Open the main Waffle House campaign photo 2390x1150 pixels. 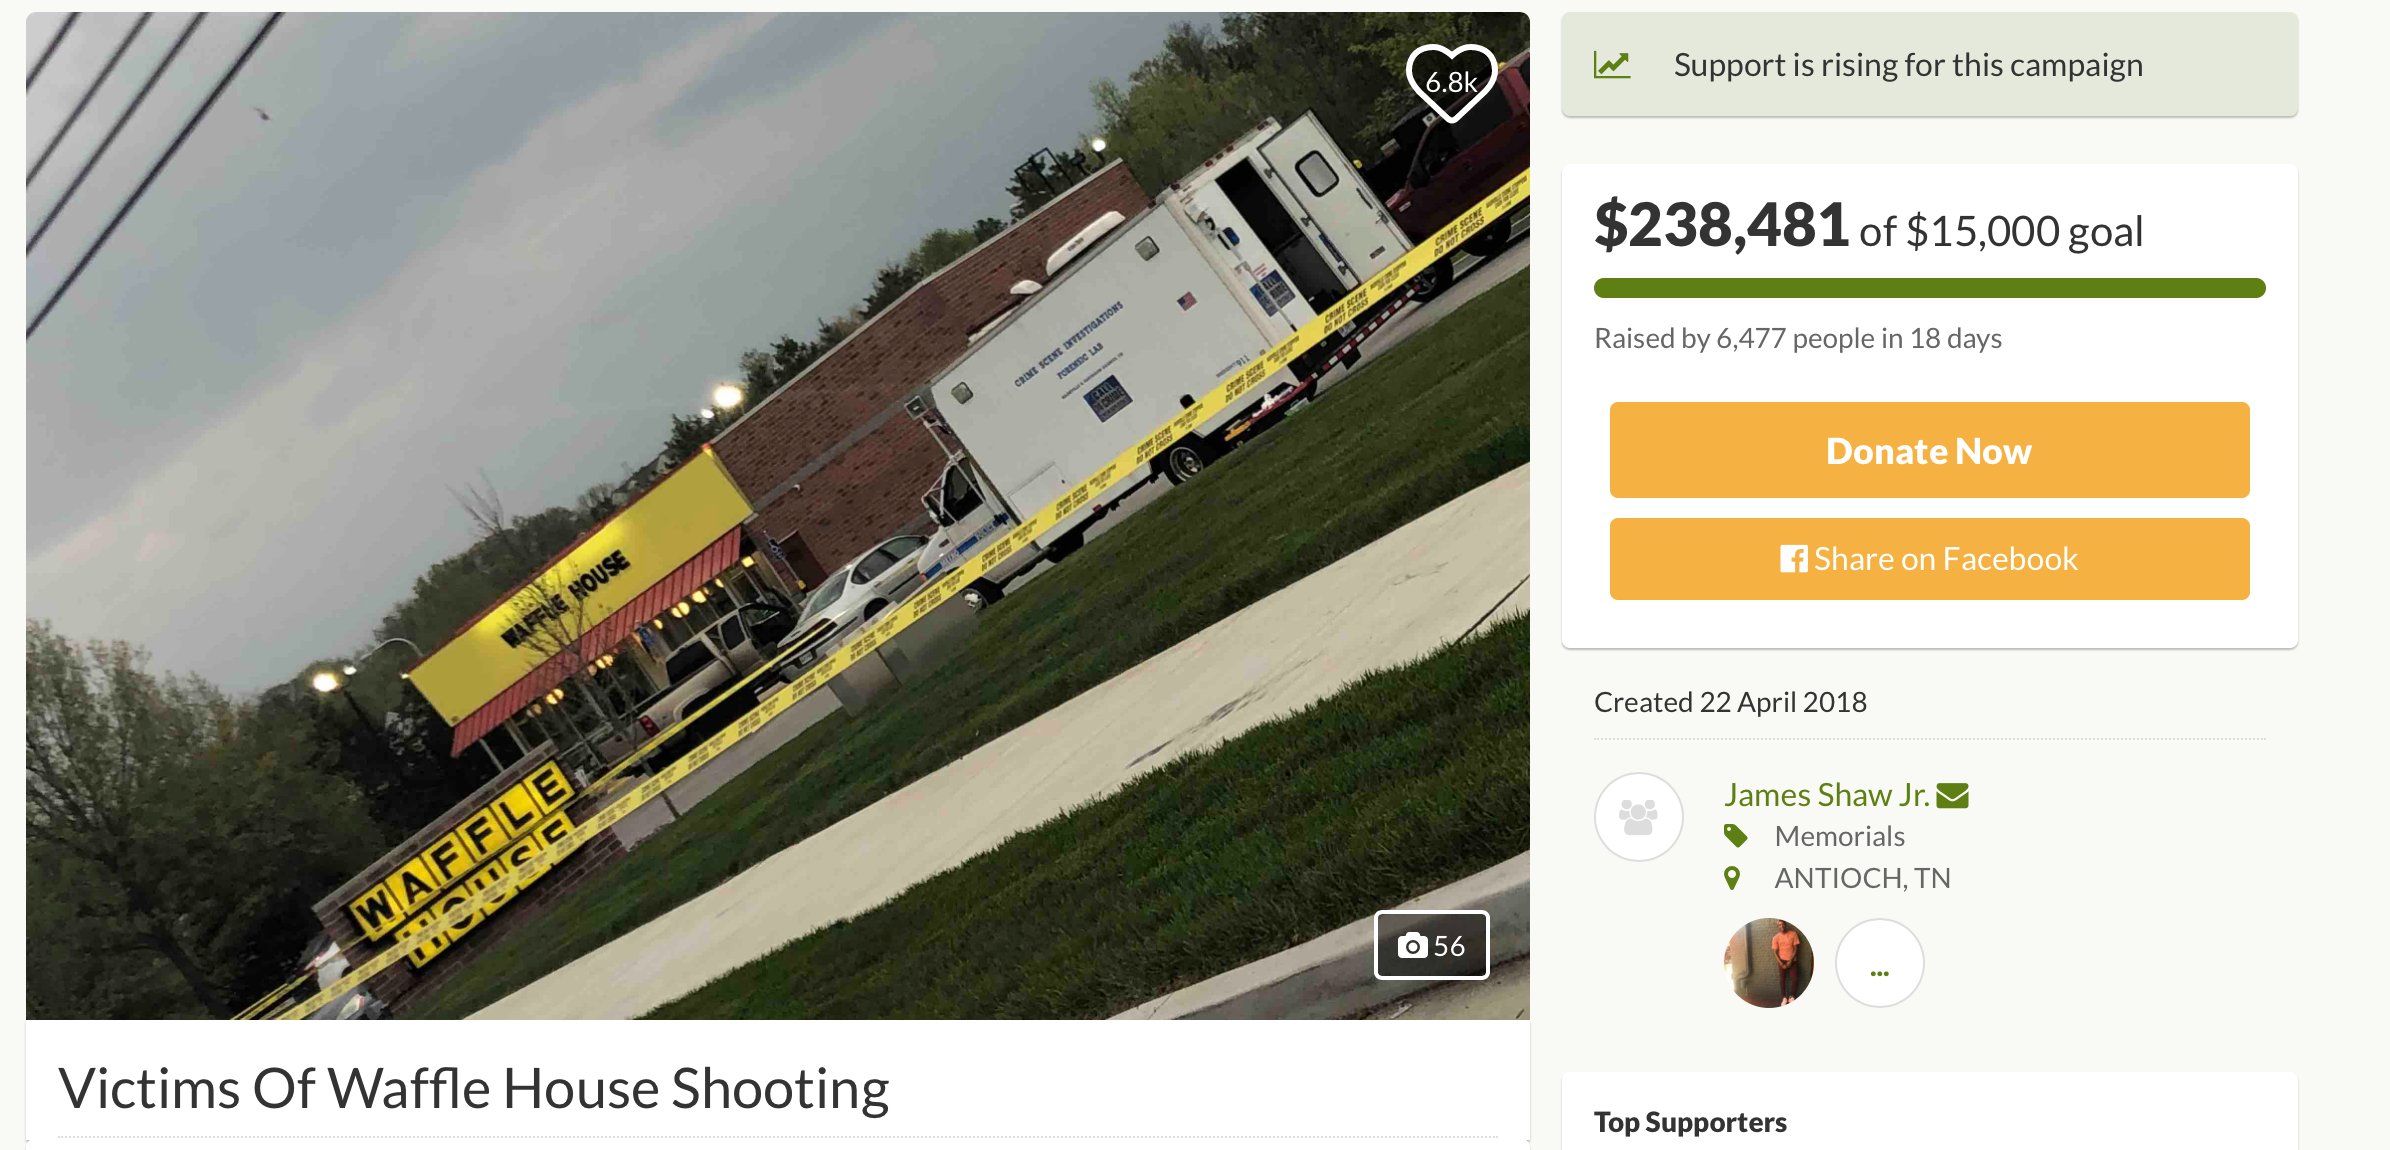click(777, 516)
